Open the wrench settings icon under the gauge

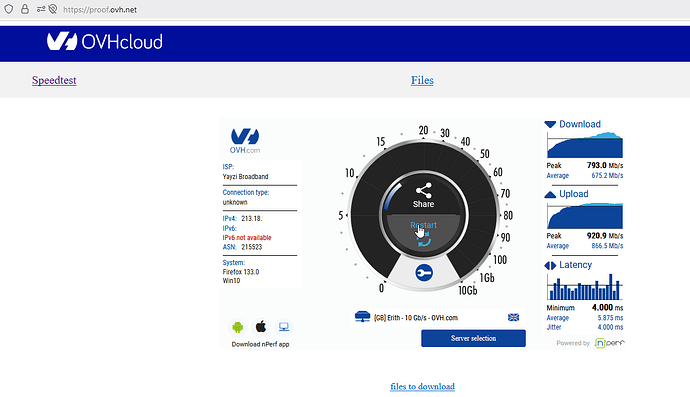[424, 273]
